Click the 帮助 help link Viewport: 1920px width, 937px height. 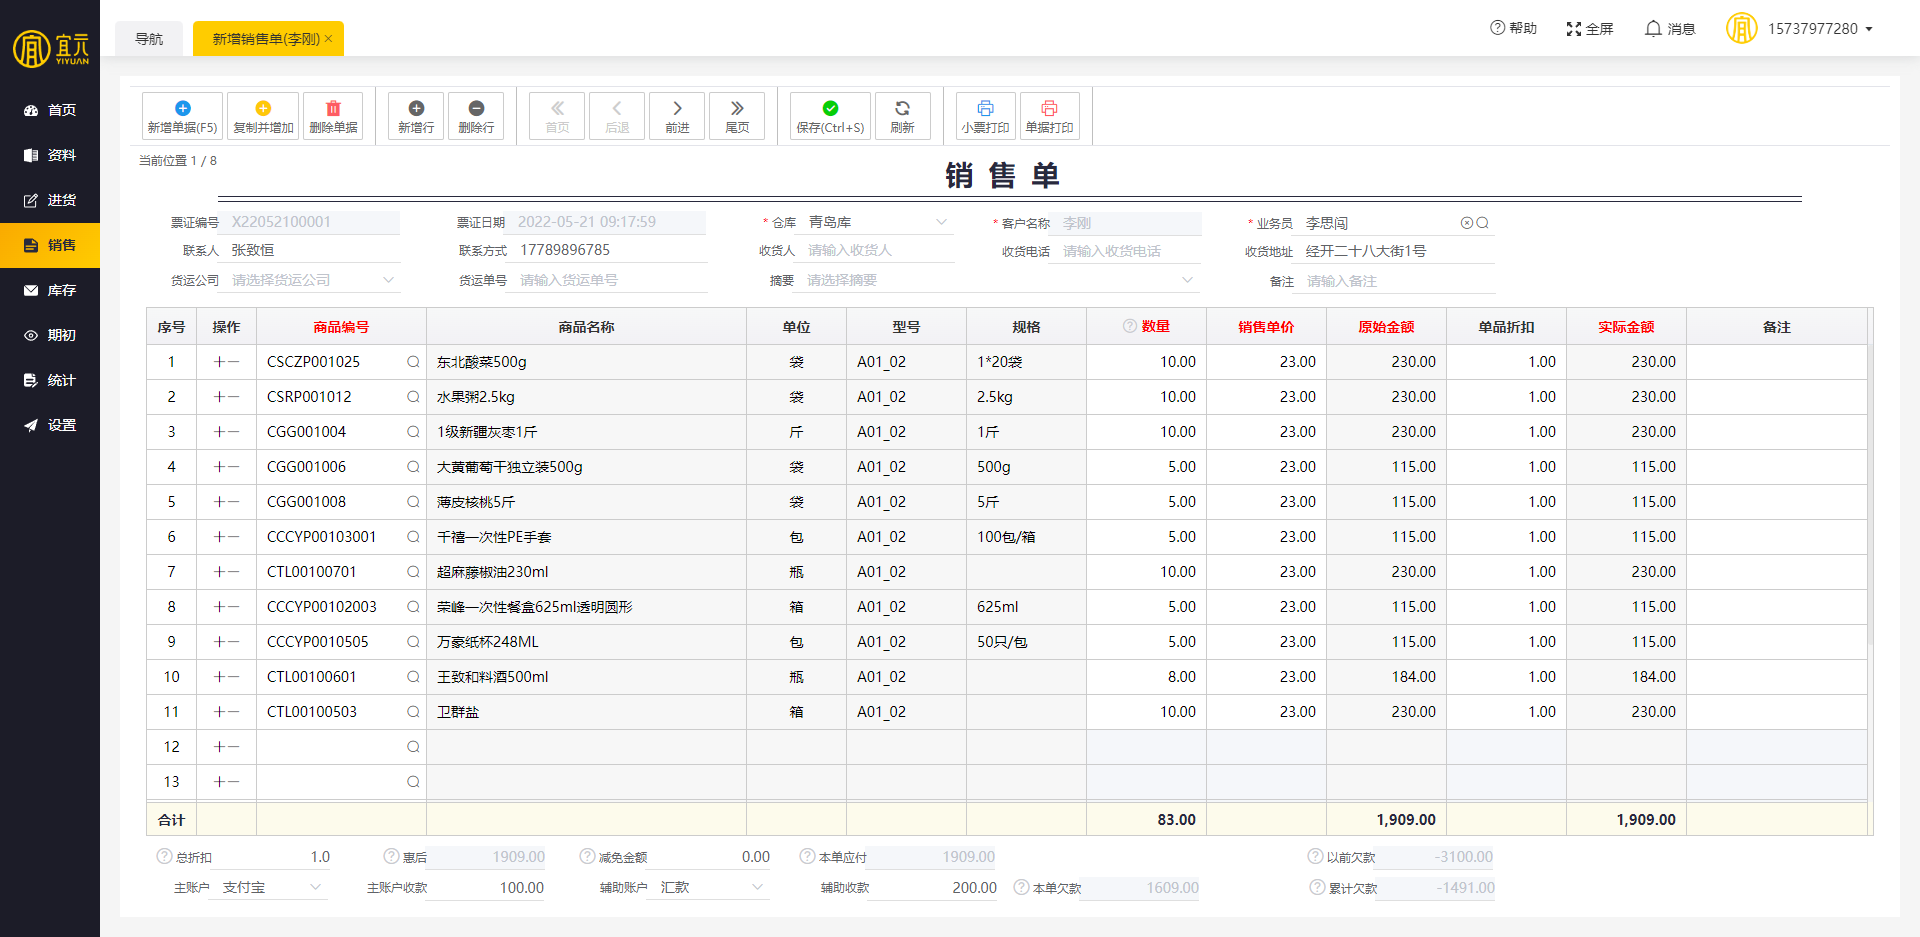tap(1513, 28)
